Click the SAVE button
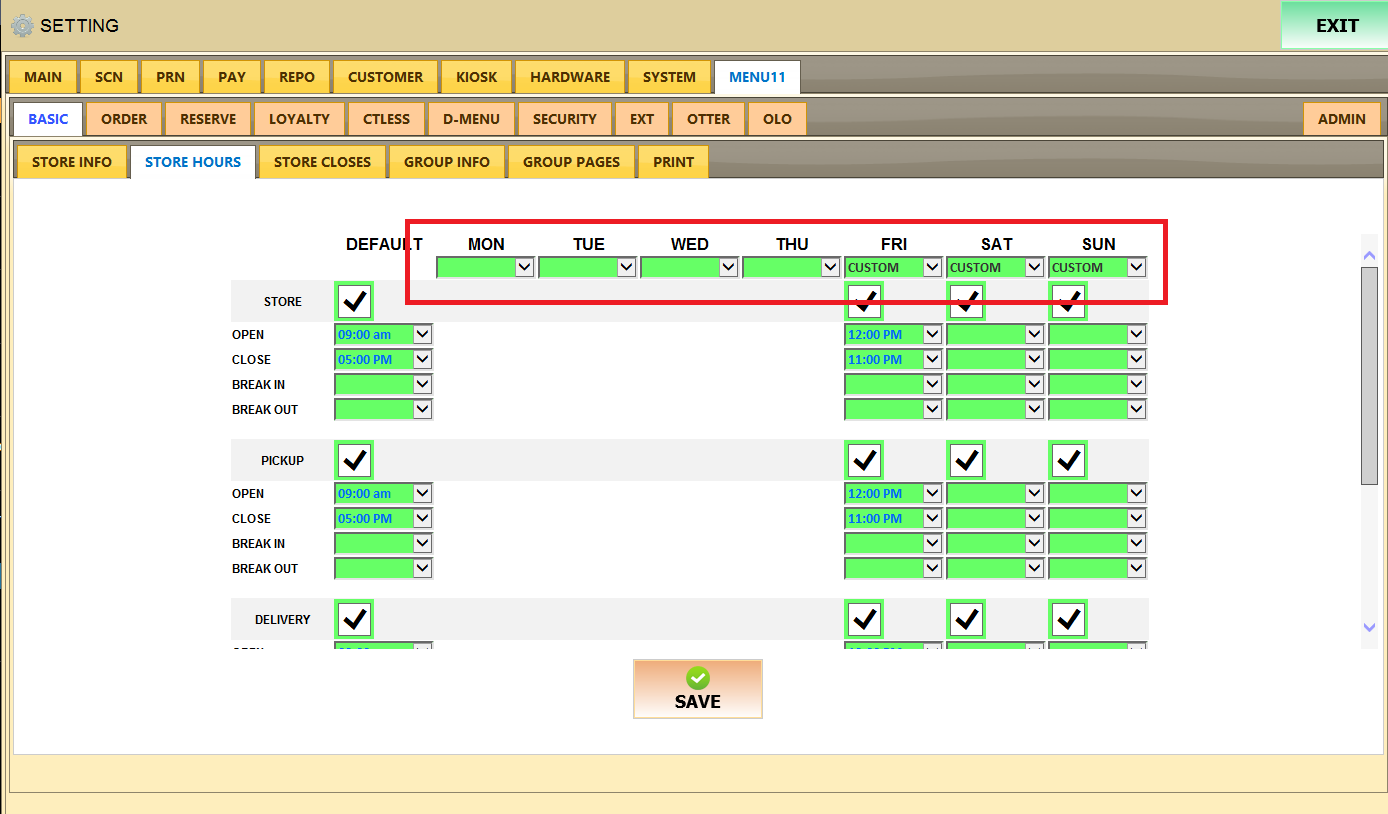This screenshot has width=1388, height=814. click(698, 689)
